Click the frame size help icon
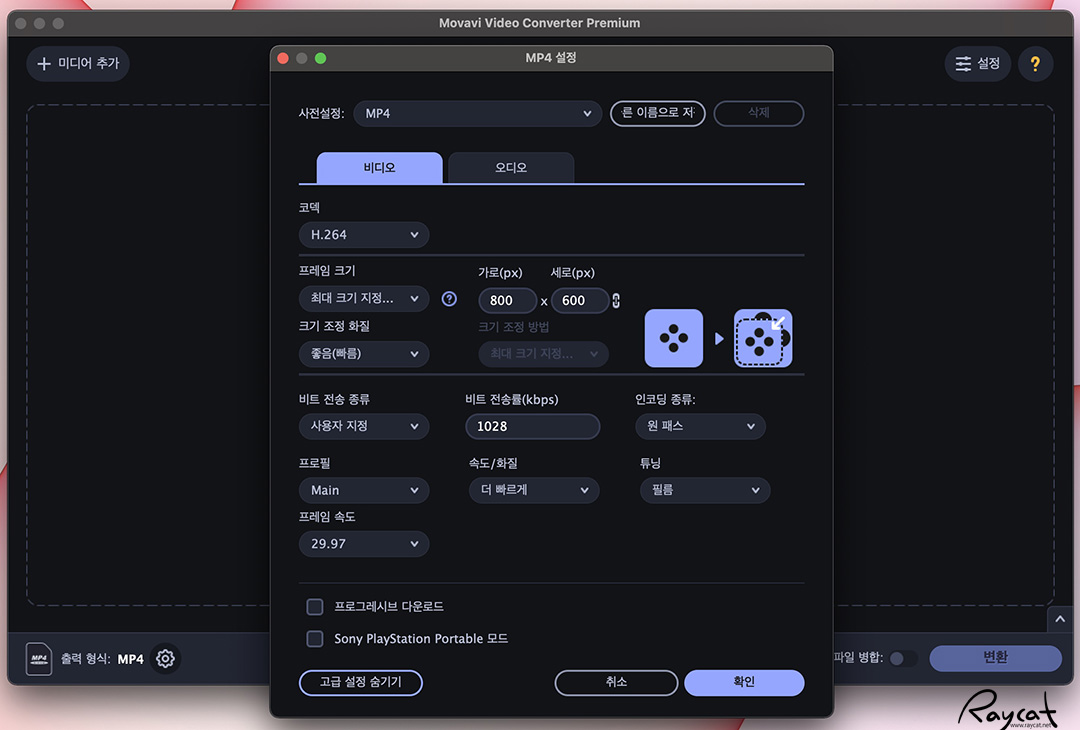 pos(449,299)
